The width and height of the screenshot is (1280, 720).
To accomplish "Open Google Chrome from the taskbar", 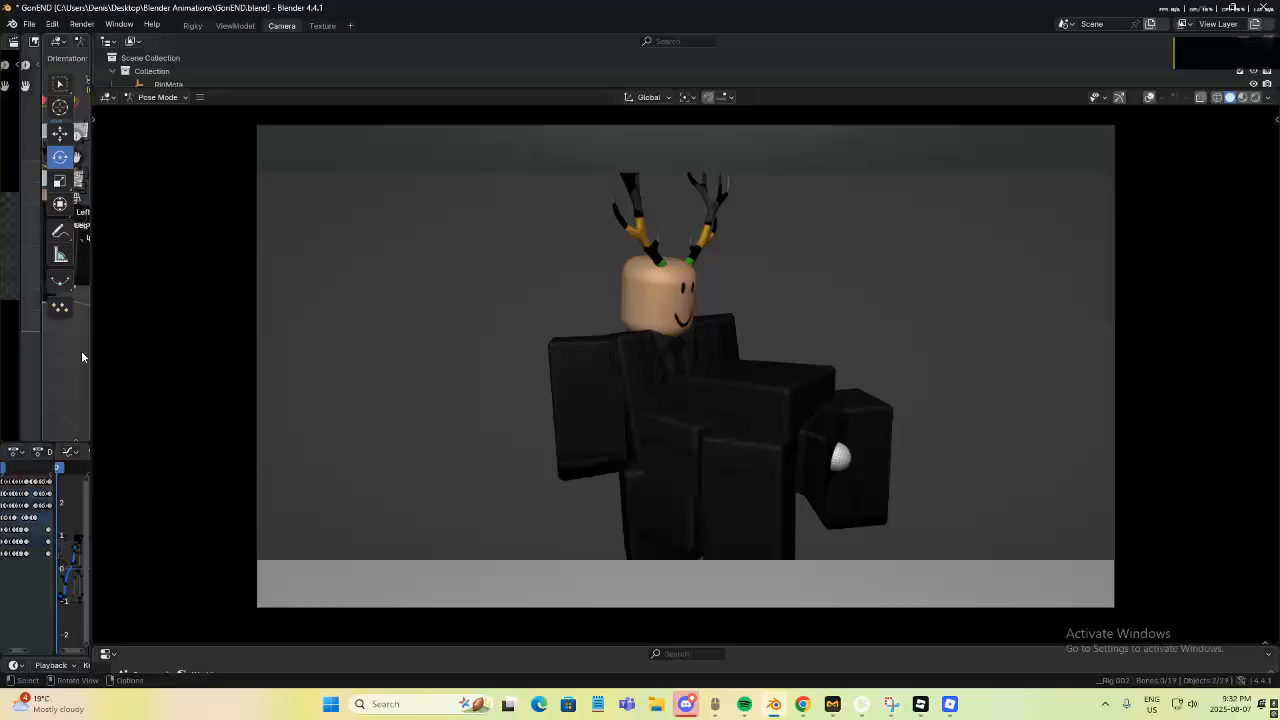I will click(802, 704).
